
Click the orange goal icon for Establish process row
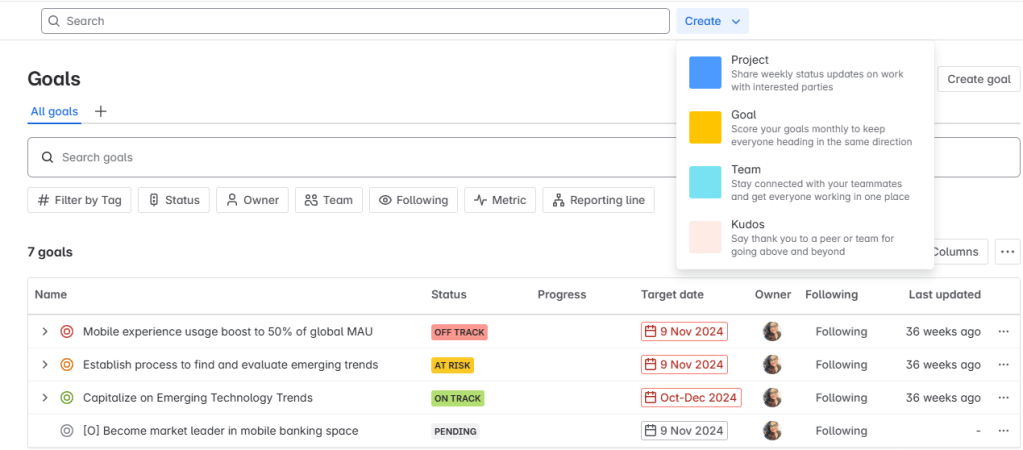67,365
